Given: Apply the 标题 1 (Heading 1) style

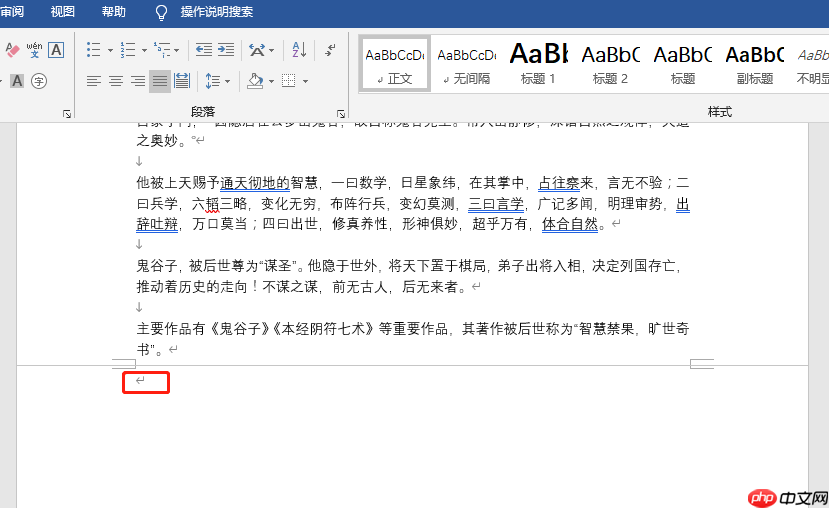Looking at the screenshot, I should (x=538, y=64).
